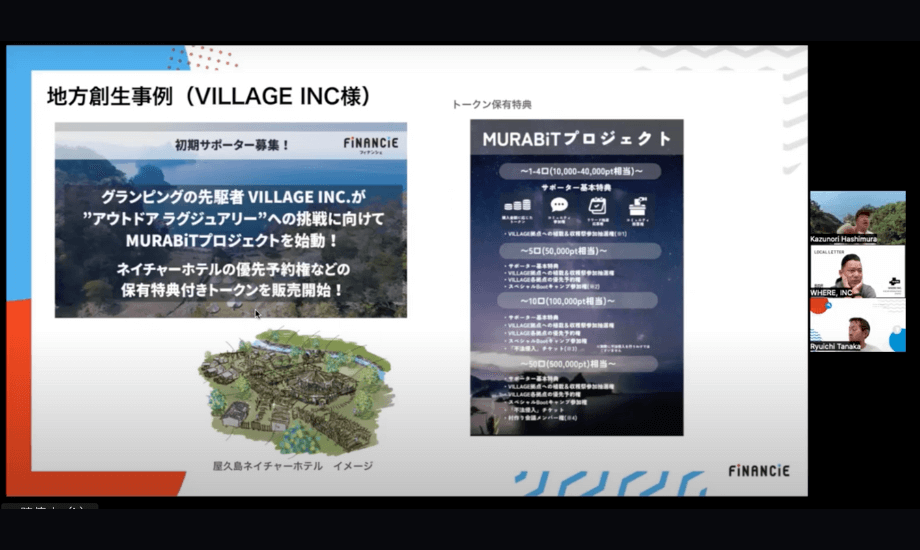This screenshot has height=550, width=920.
Task: Click the line グランピングの先駆者 VILLAGE INC.が
Action: pos(233,197)
